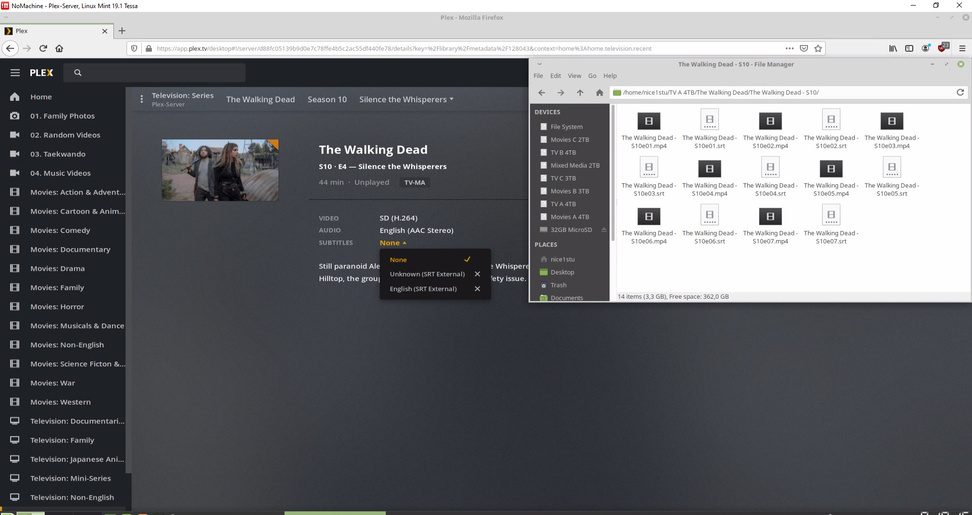Select The Walking Dead - S10e04.mp4 file

pyautogui.click(x=710, y=178)
